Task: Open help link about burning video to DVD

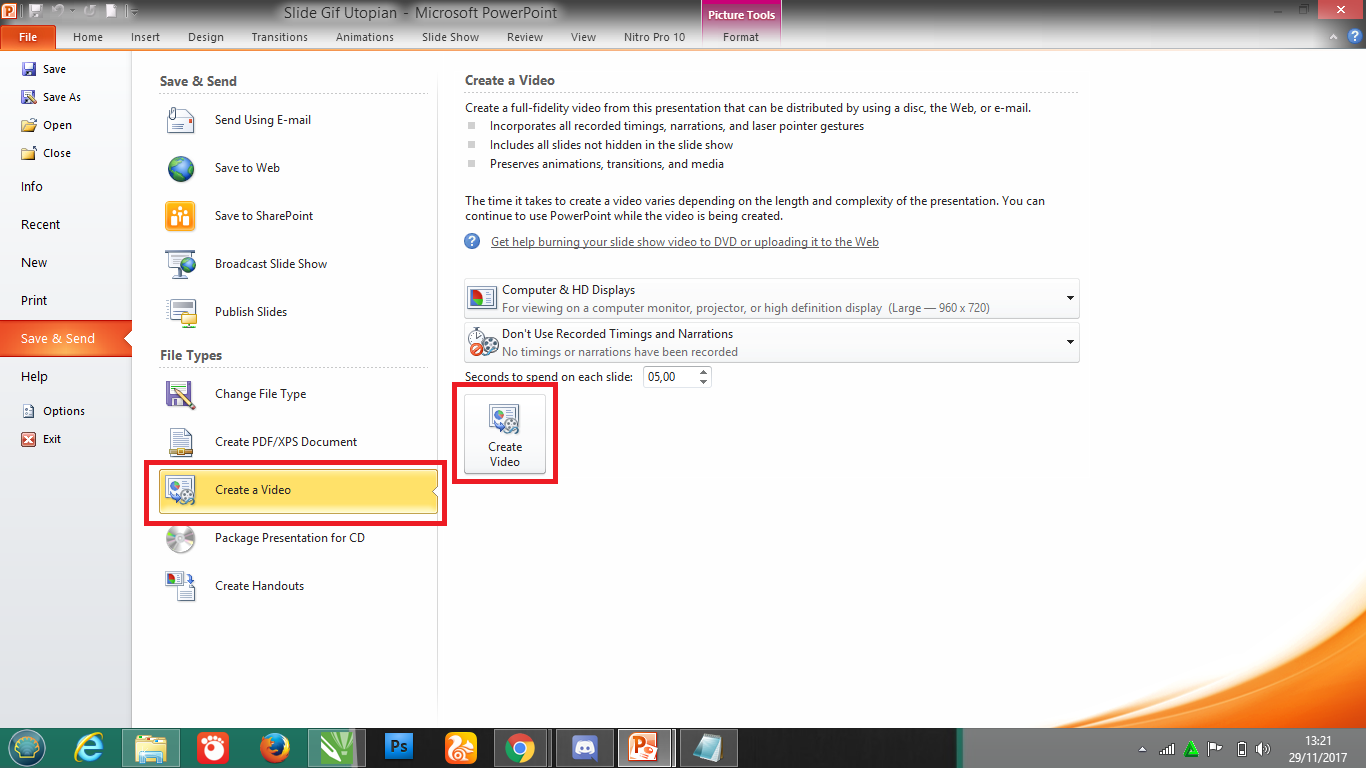Action: coord(685,242)
